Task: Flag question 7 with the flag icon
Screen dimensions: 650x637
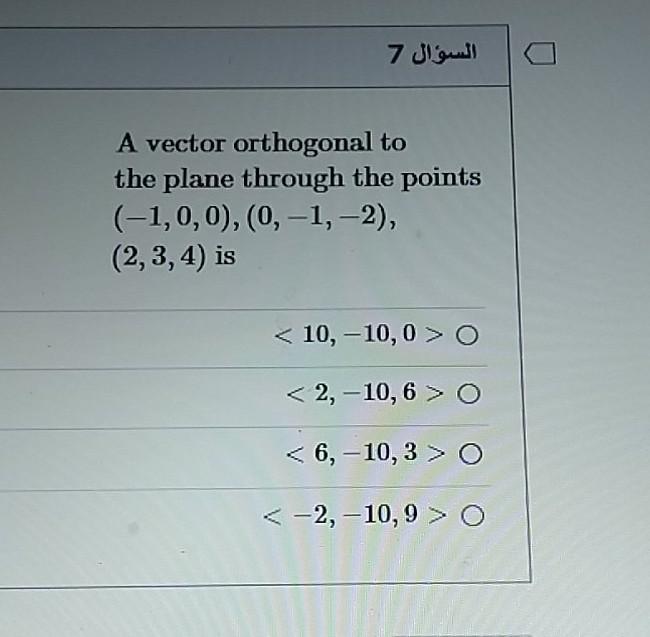Action: [540, 54]
